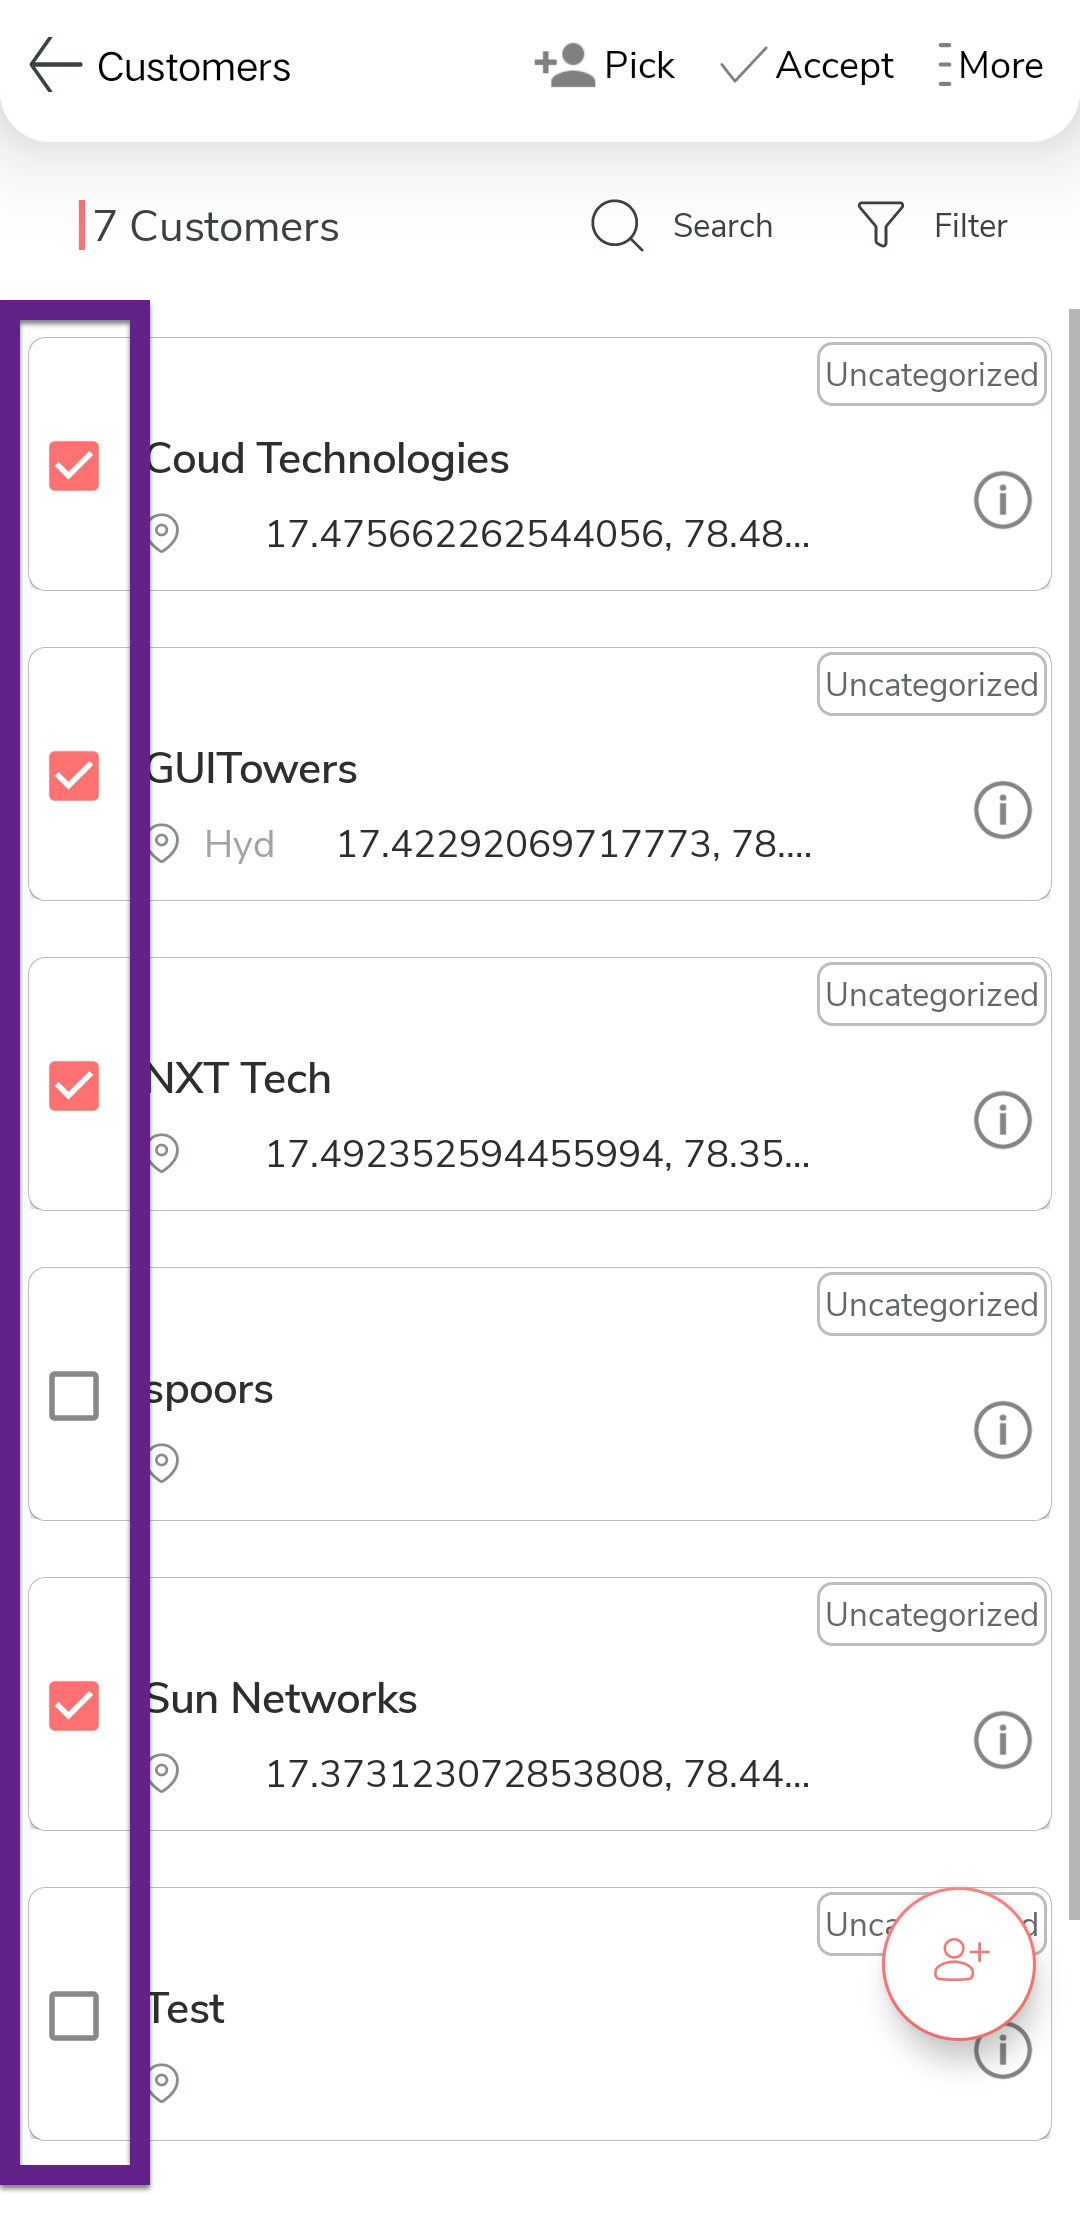Image resolution: width=1080 pixels, height=2220 pixels.
Task: Select the spoors customer checkbox
Action: [x=74, y=1396]
